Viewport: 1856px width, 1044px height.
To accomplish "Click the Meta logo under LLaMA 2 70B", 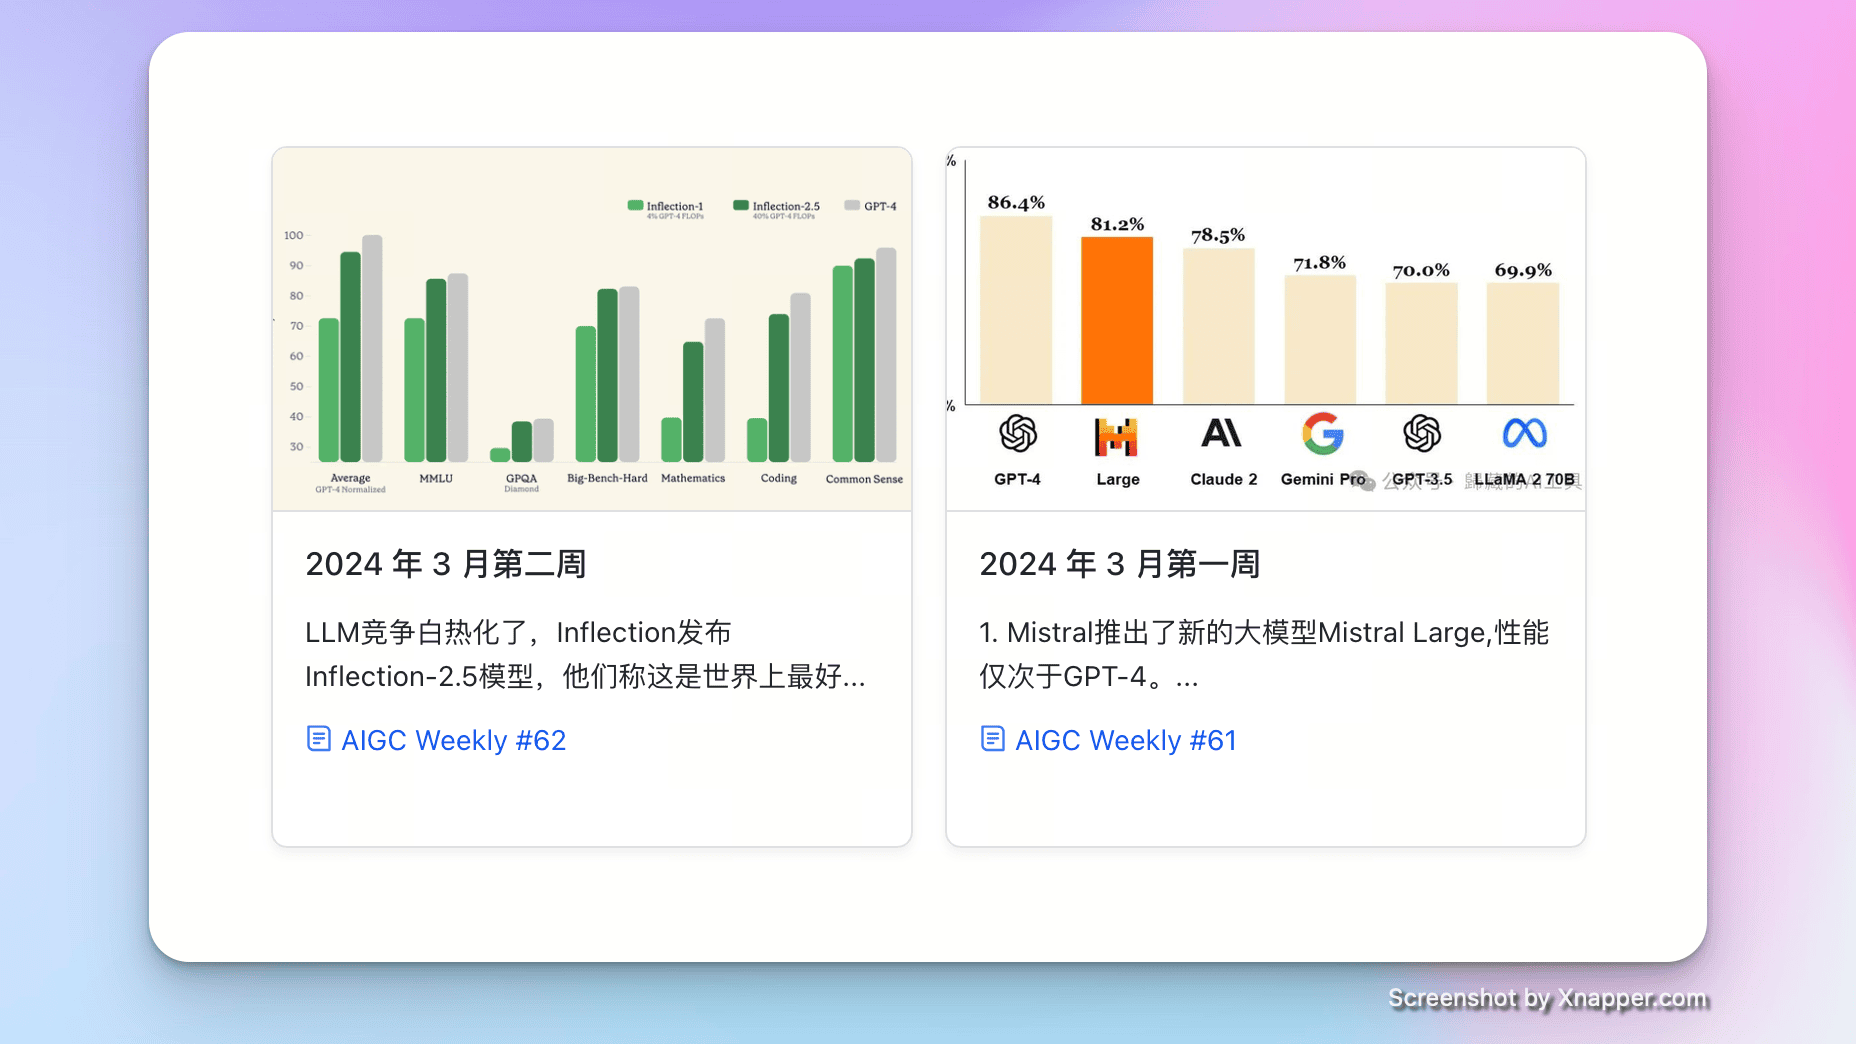I will tap(1528, 434).
